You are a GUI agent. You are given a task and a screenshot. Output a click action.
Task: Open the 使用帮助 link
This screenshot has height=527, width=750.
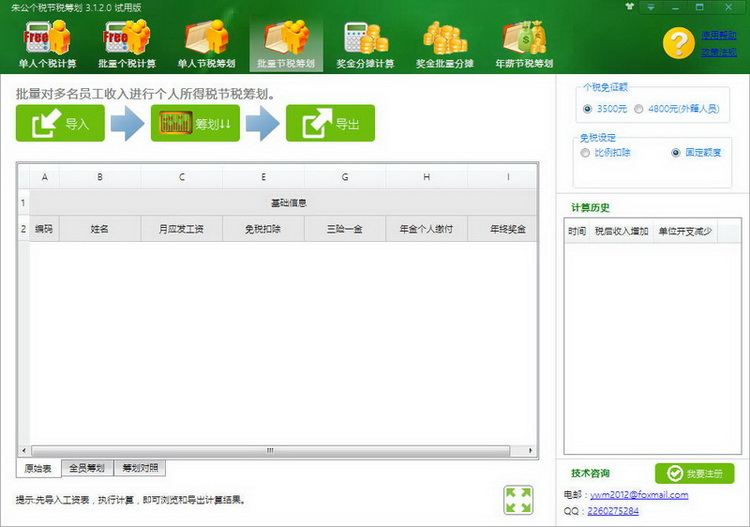tap(718, 35)
